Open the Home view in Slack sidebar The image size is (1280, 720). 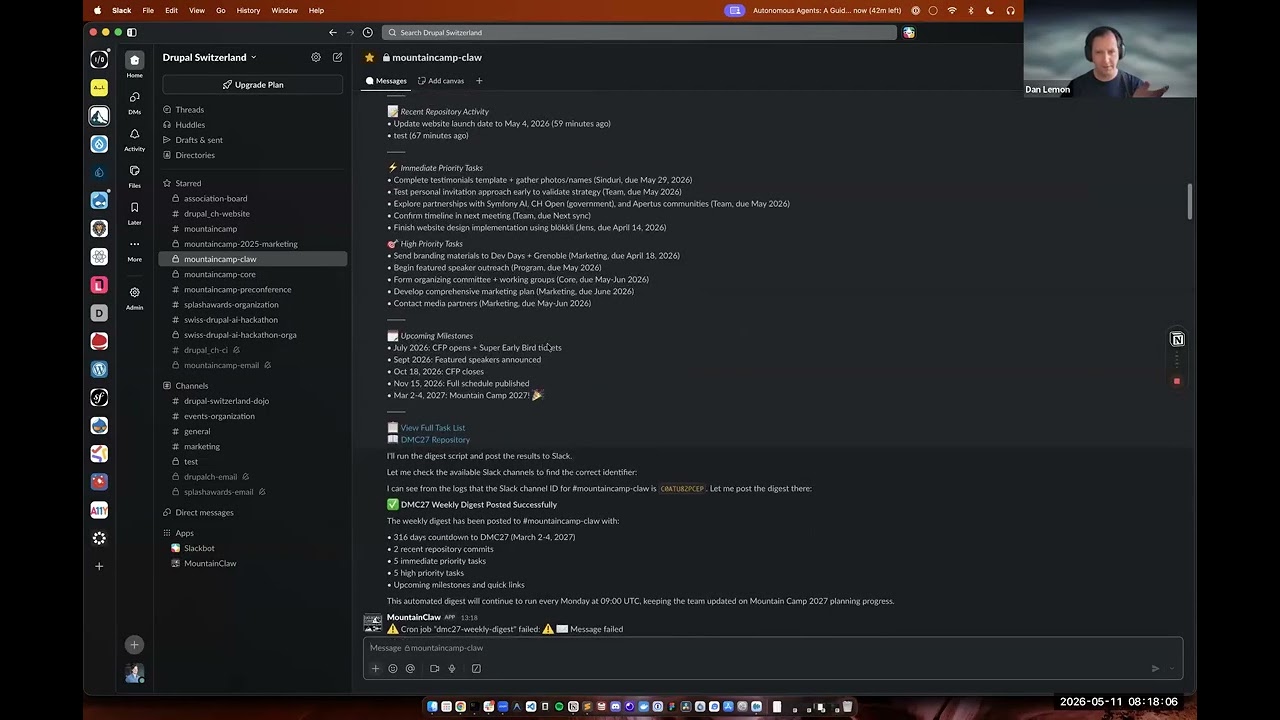(134, 64)
